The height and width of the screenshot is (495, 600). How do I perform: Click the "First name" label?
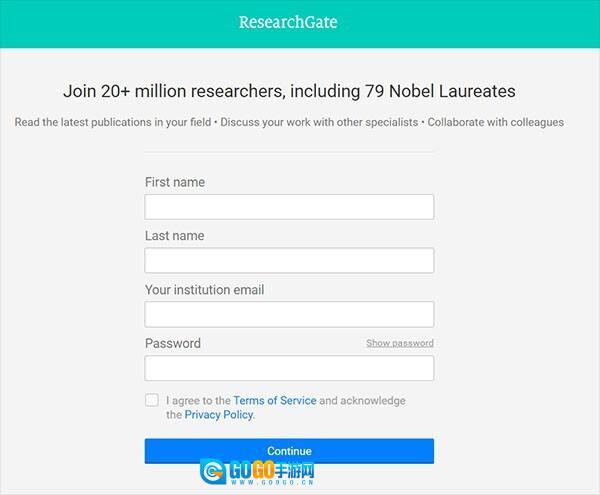[175, 182]
